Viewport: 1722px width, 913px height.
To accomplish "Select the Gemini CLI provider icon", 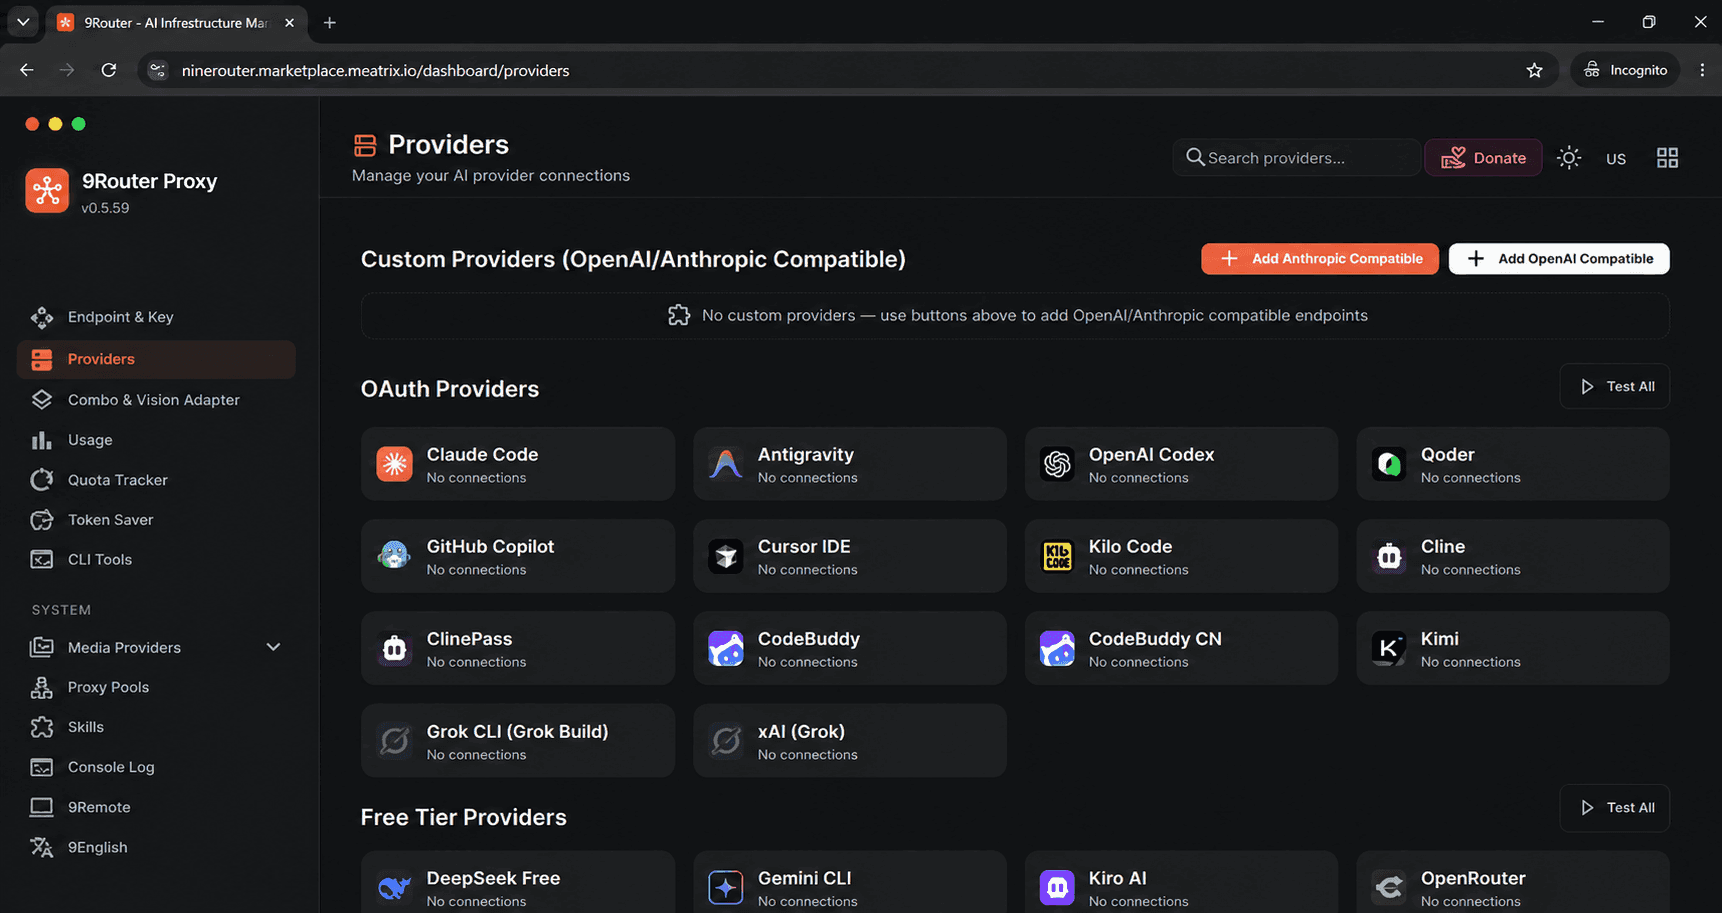I will tap(726, 888).
